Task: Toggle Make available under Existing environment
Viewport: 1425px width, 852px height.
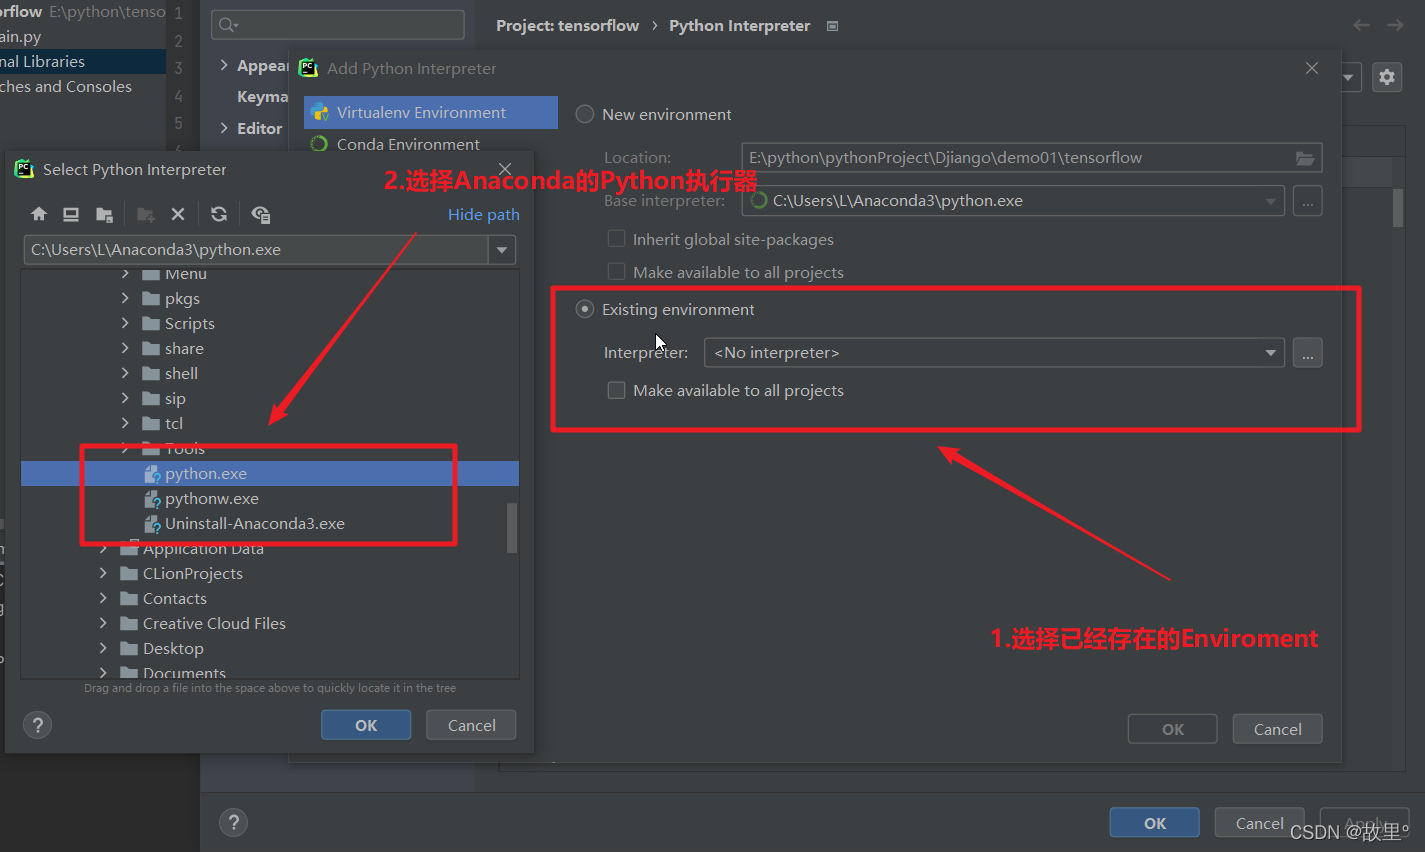Action: pos(617,391)
